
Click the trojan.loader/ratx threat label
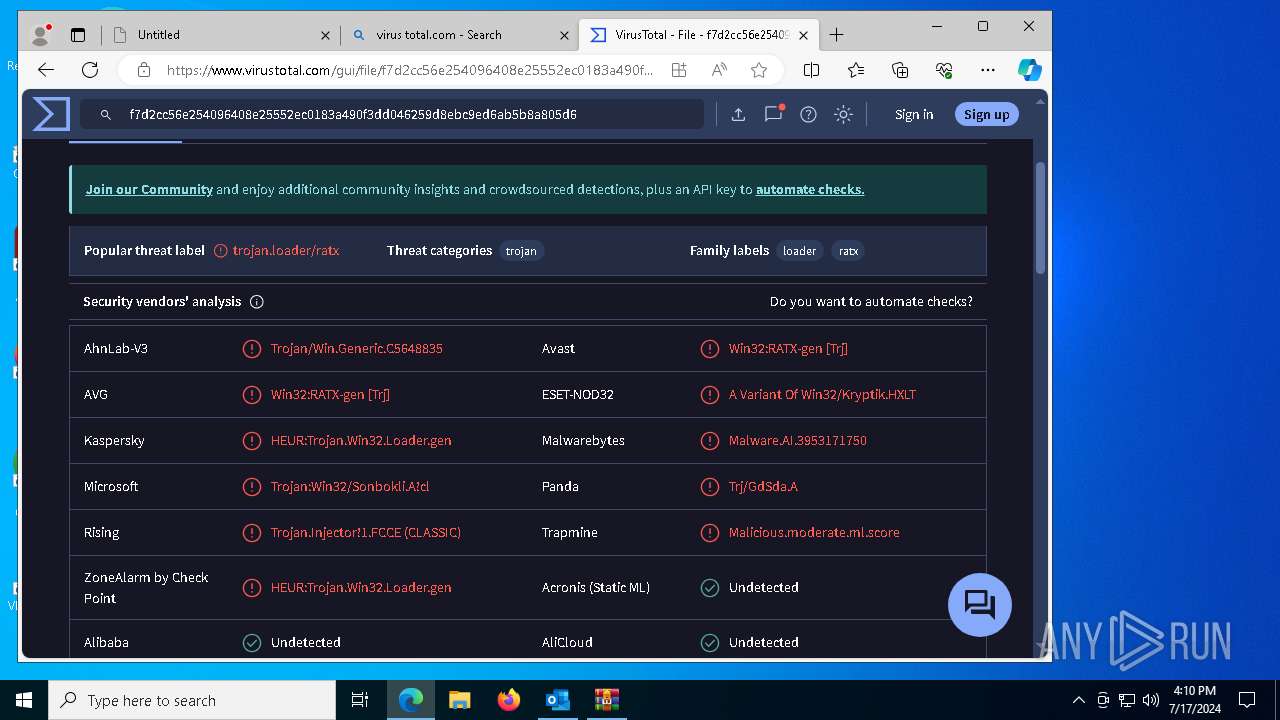286,251
